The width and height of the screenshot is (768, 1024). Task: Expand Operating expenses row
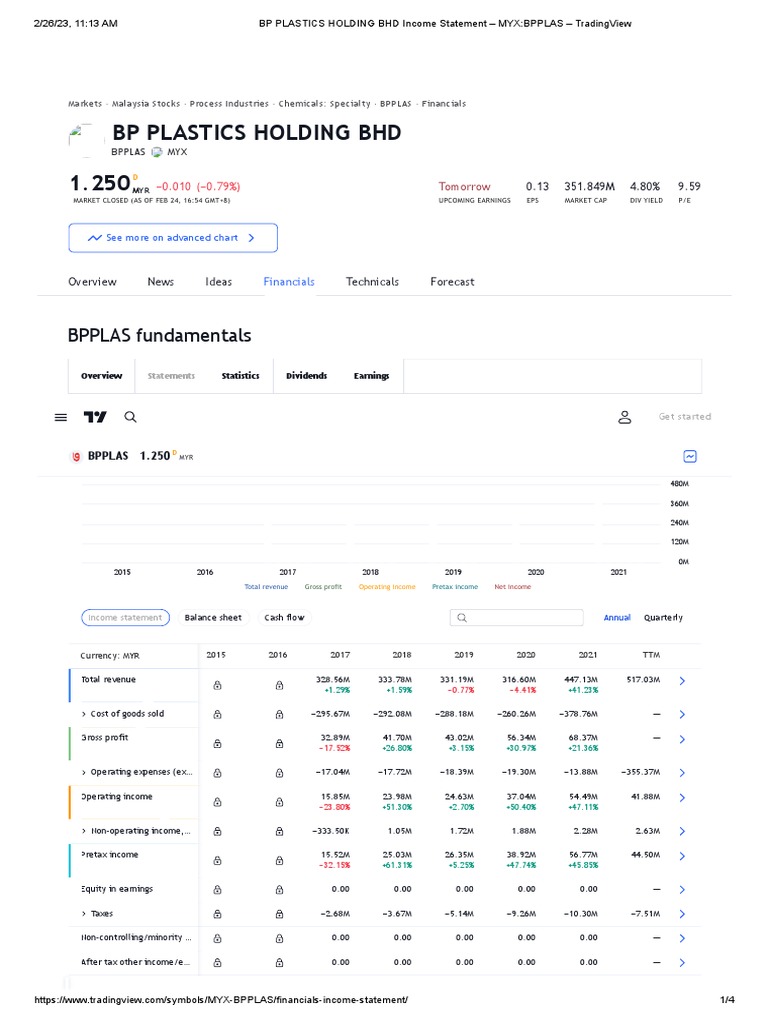pyautogui.click(x=84, y=773)
